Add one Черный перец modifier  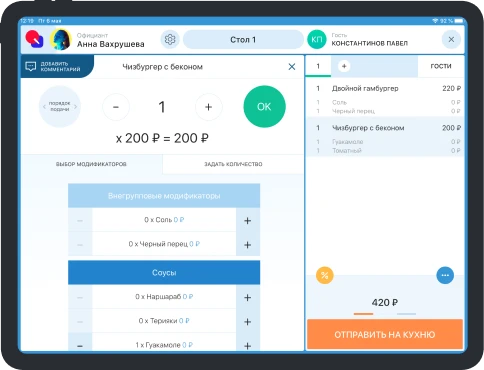click(248, 245)
